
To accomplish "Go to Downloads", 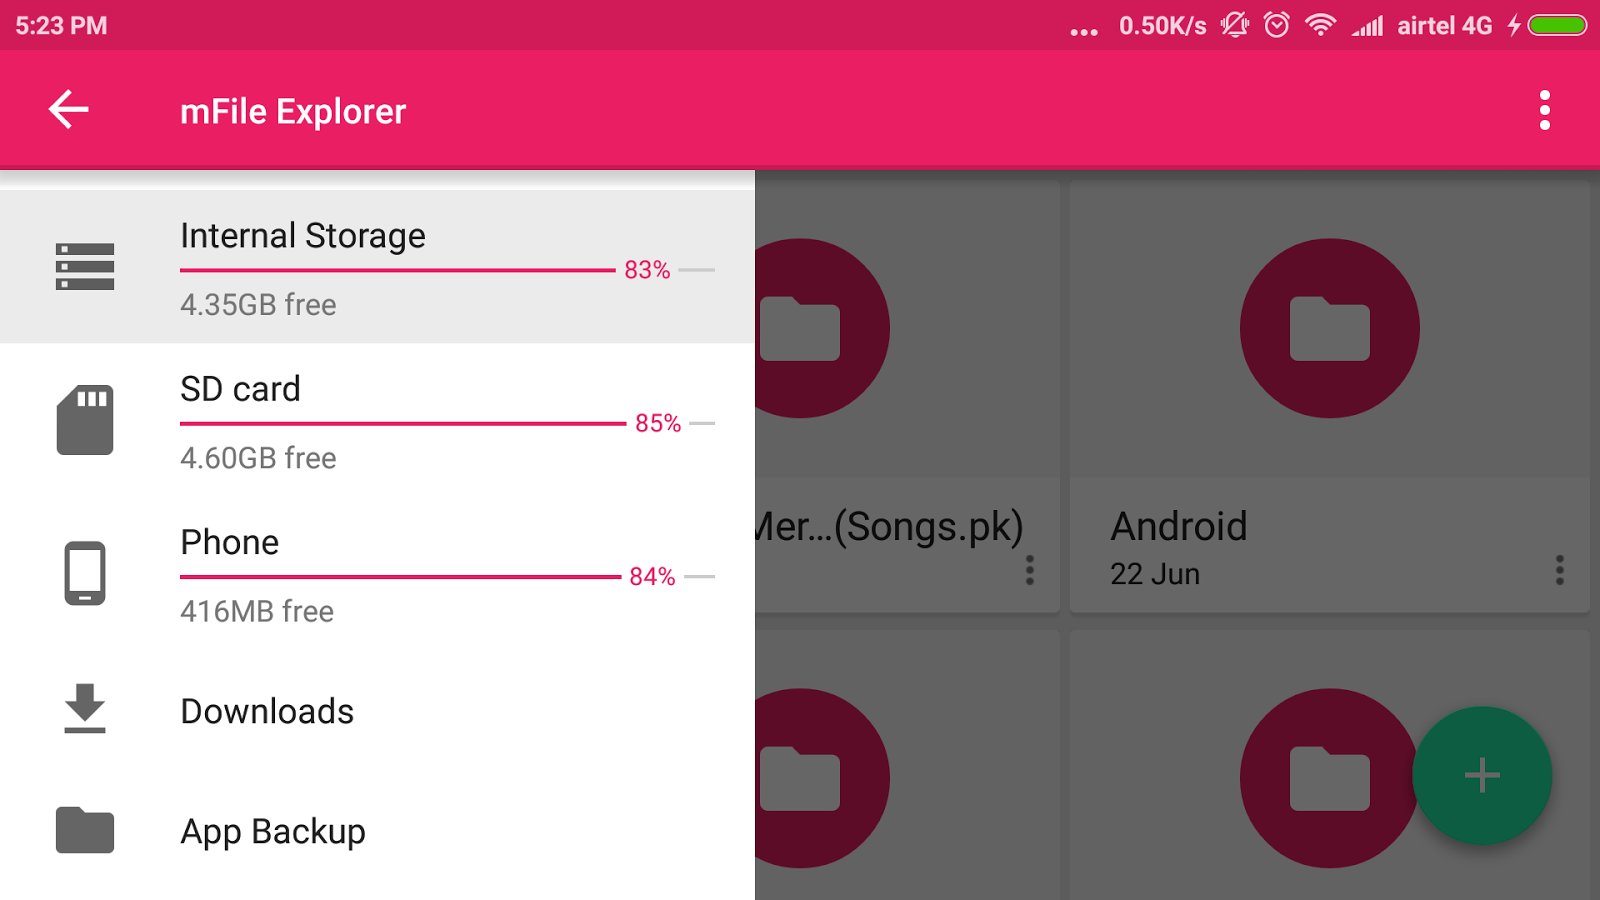I will click(x=267, y=711).
